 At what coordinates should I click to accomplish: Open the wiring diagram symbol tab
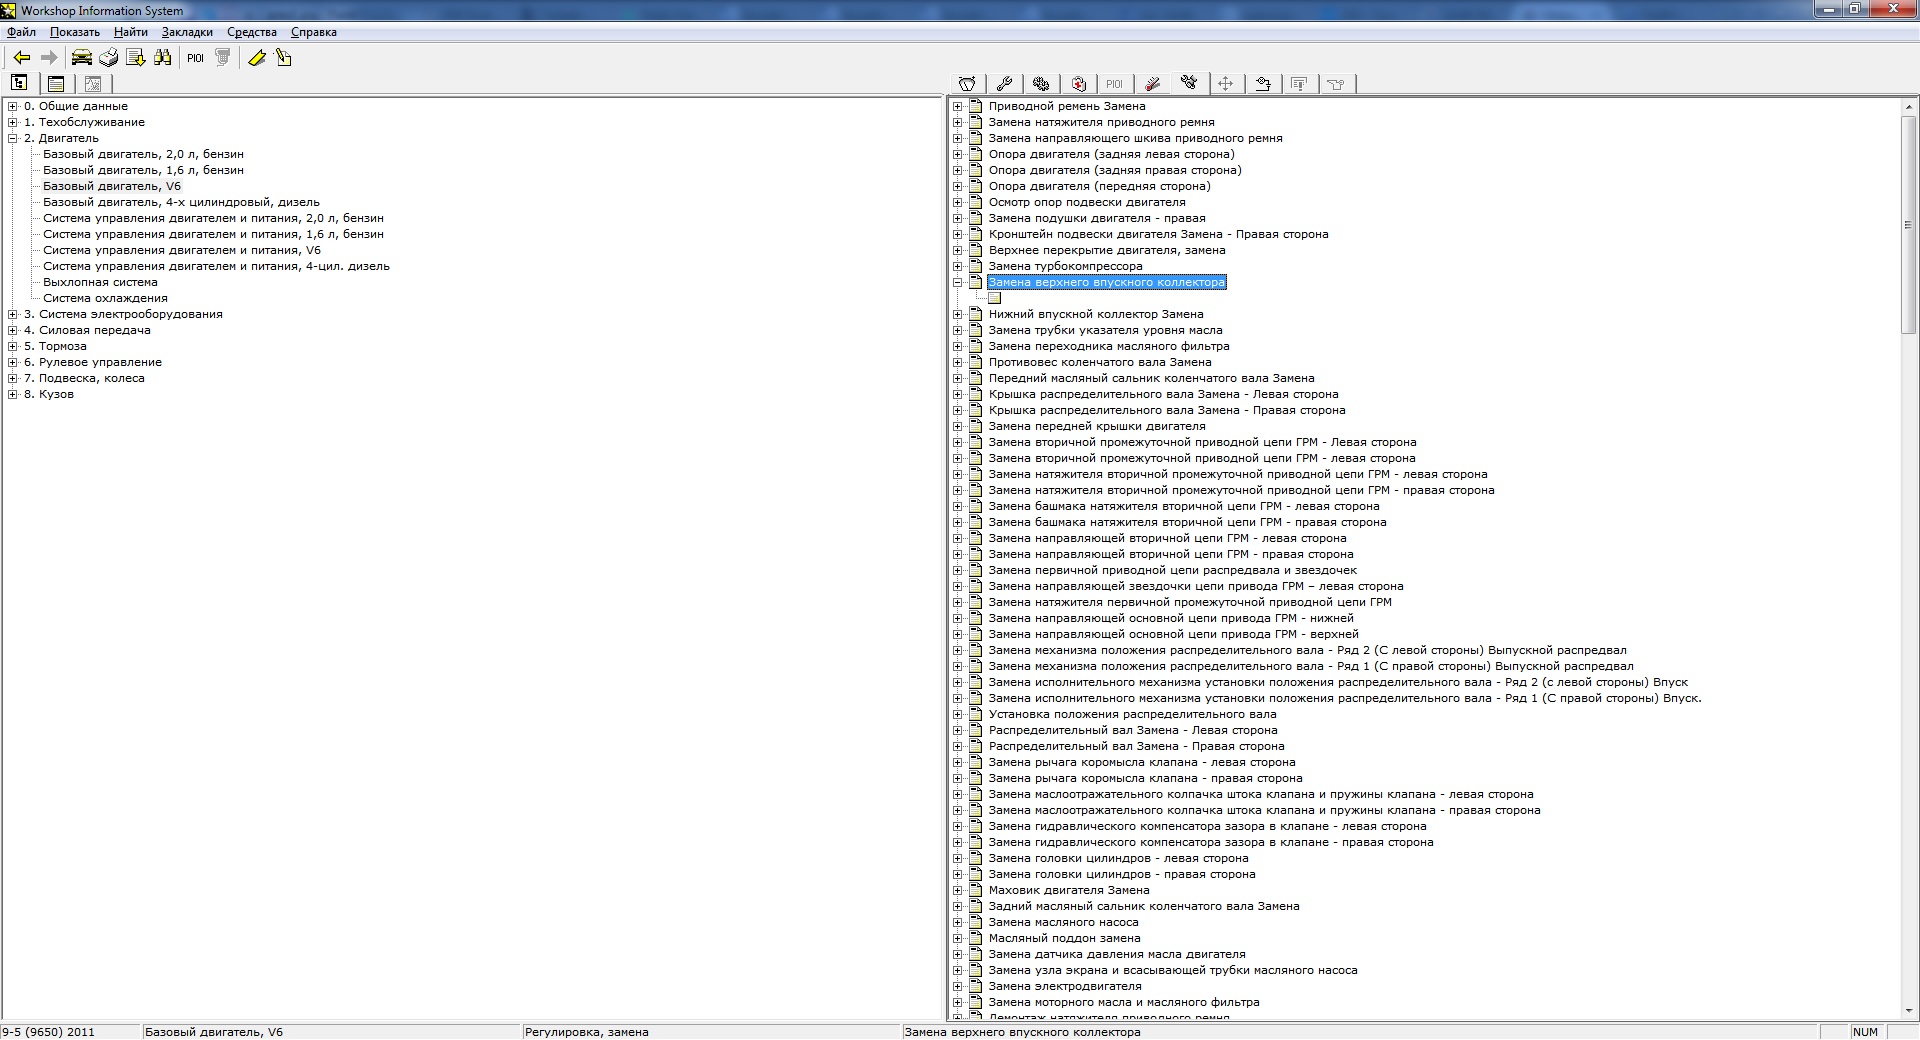pyautogui.click(x=1263, y=84)
